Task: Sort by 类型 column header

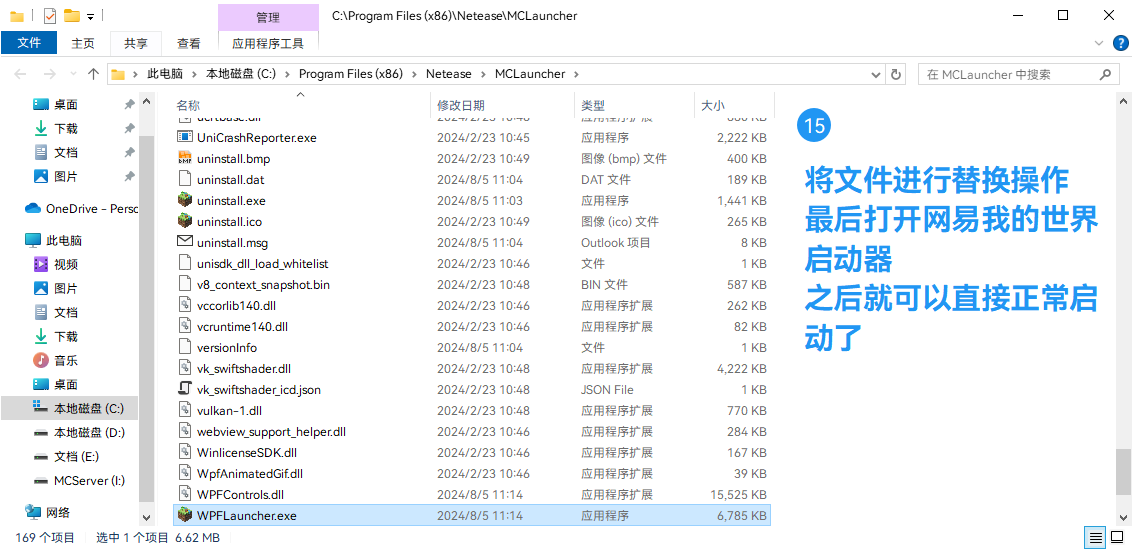Action: [x=634, y=106]
